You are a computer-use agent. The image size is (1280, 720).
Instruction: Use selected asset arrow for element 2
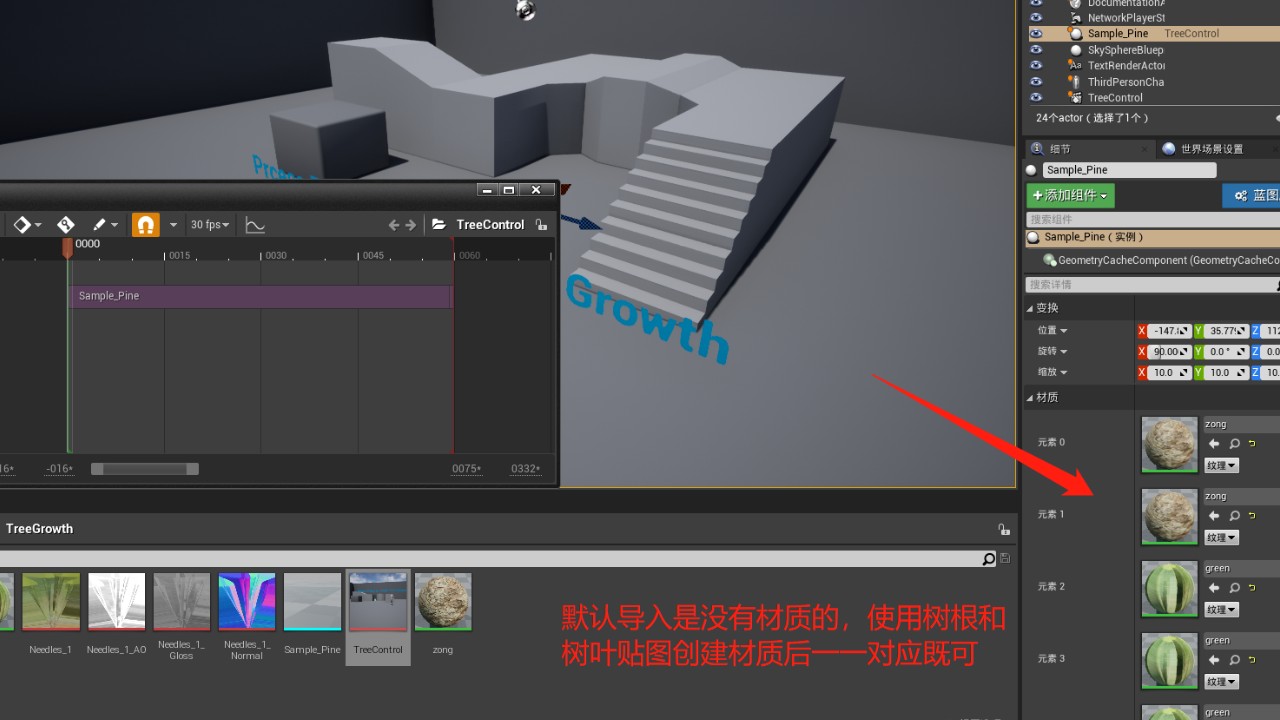click(1214, 588)
